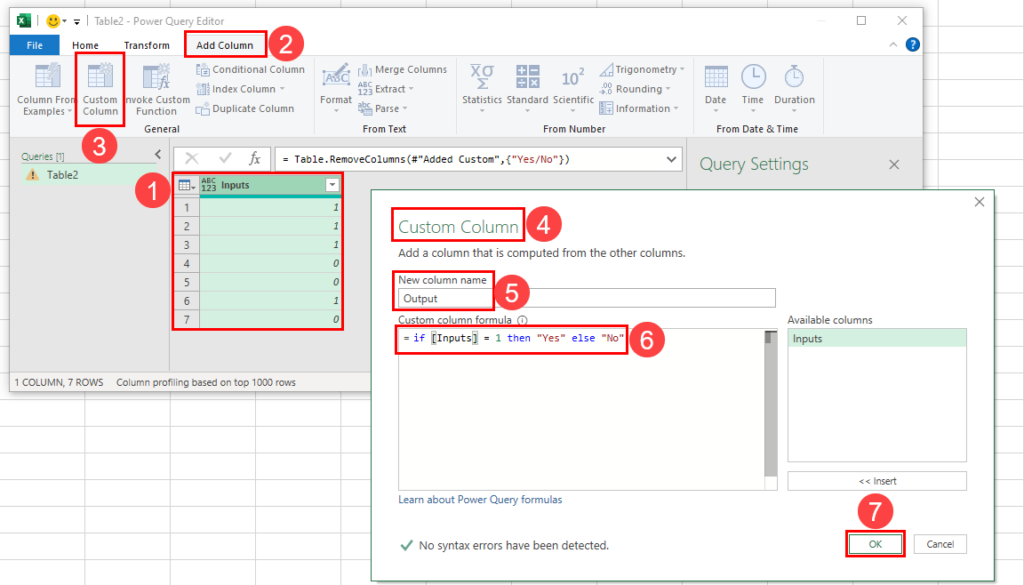
Task: Open the Standard operations tool
Action: click(x=528, y=88)
